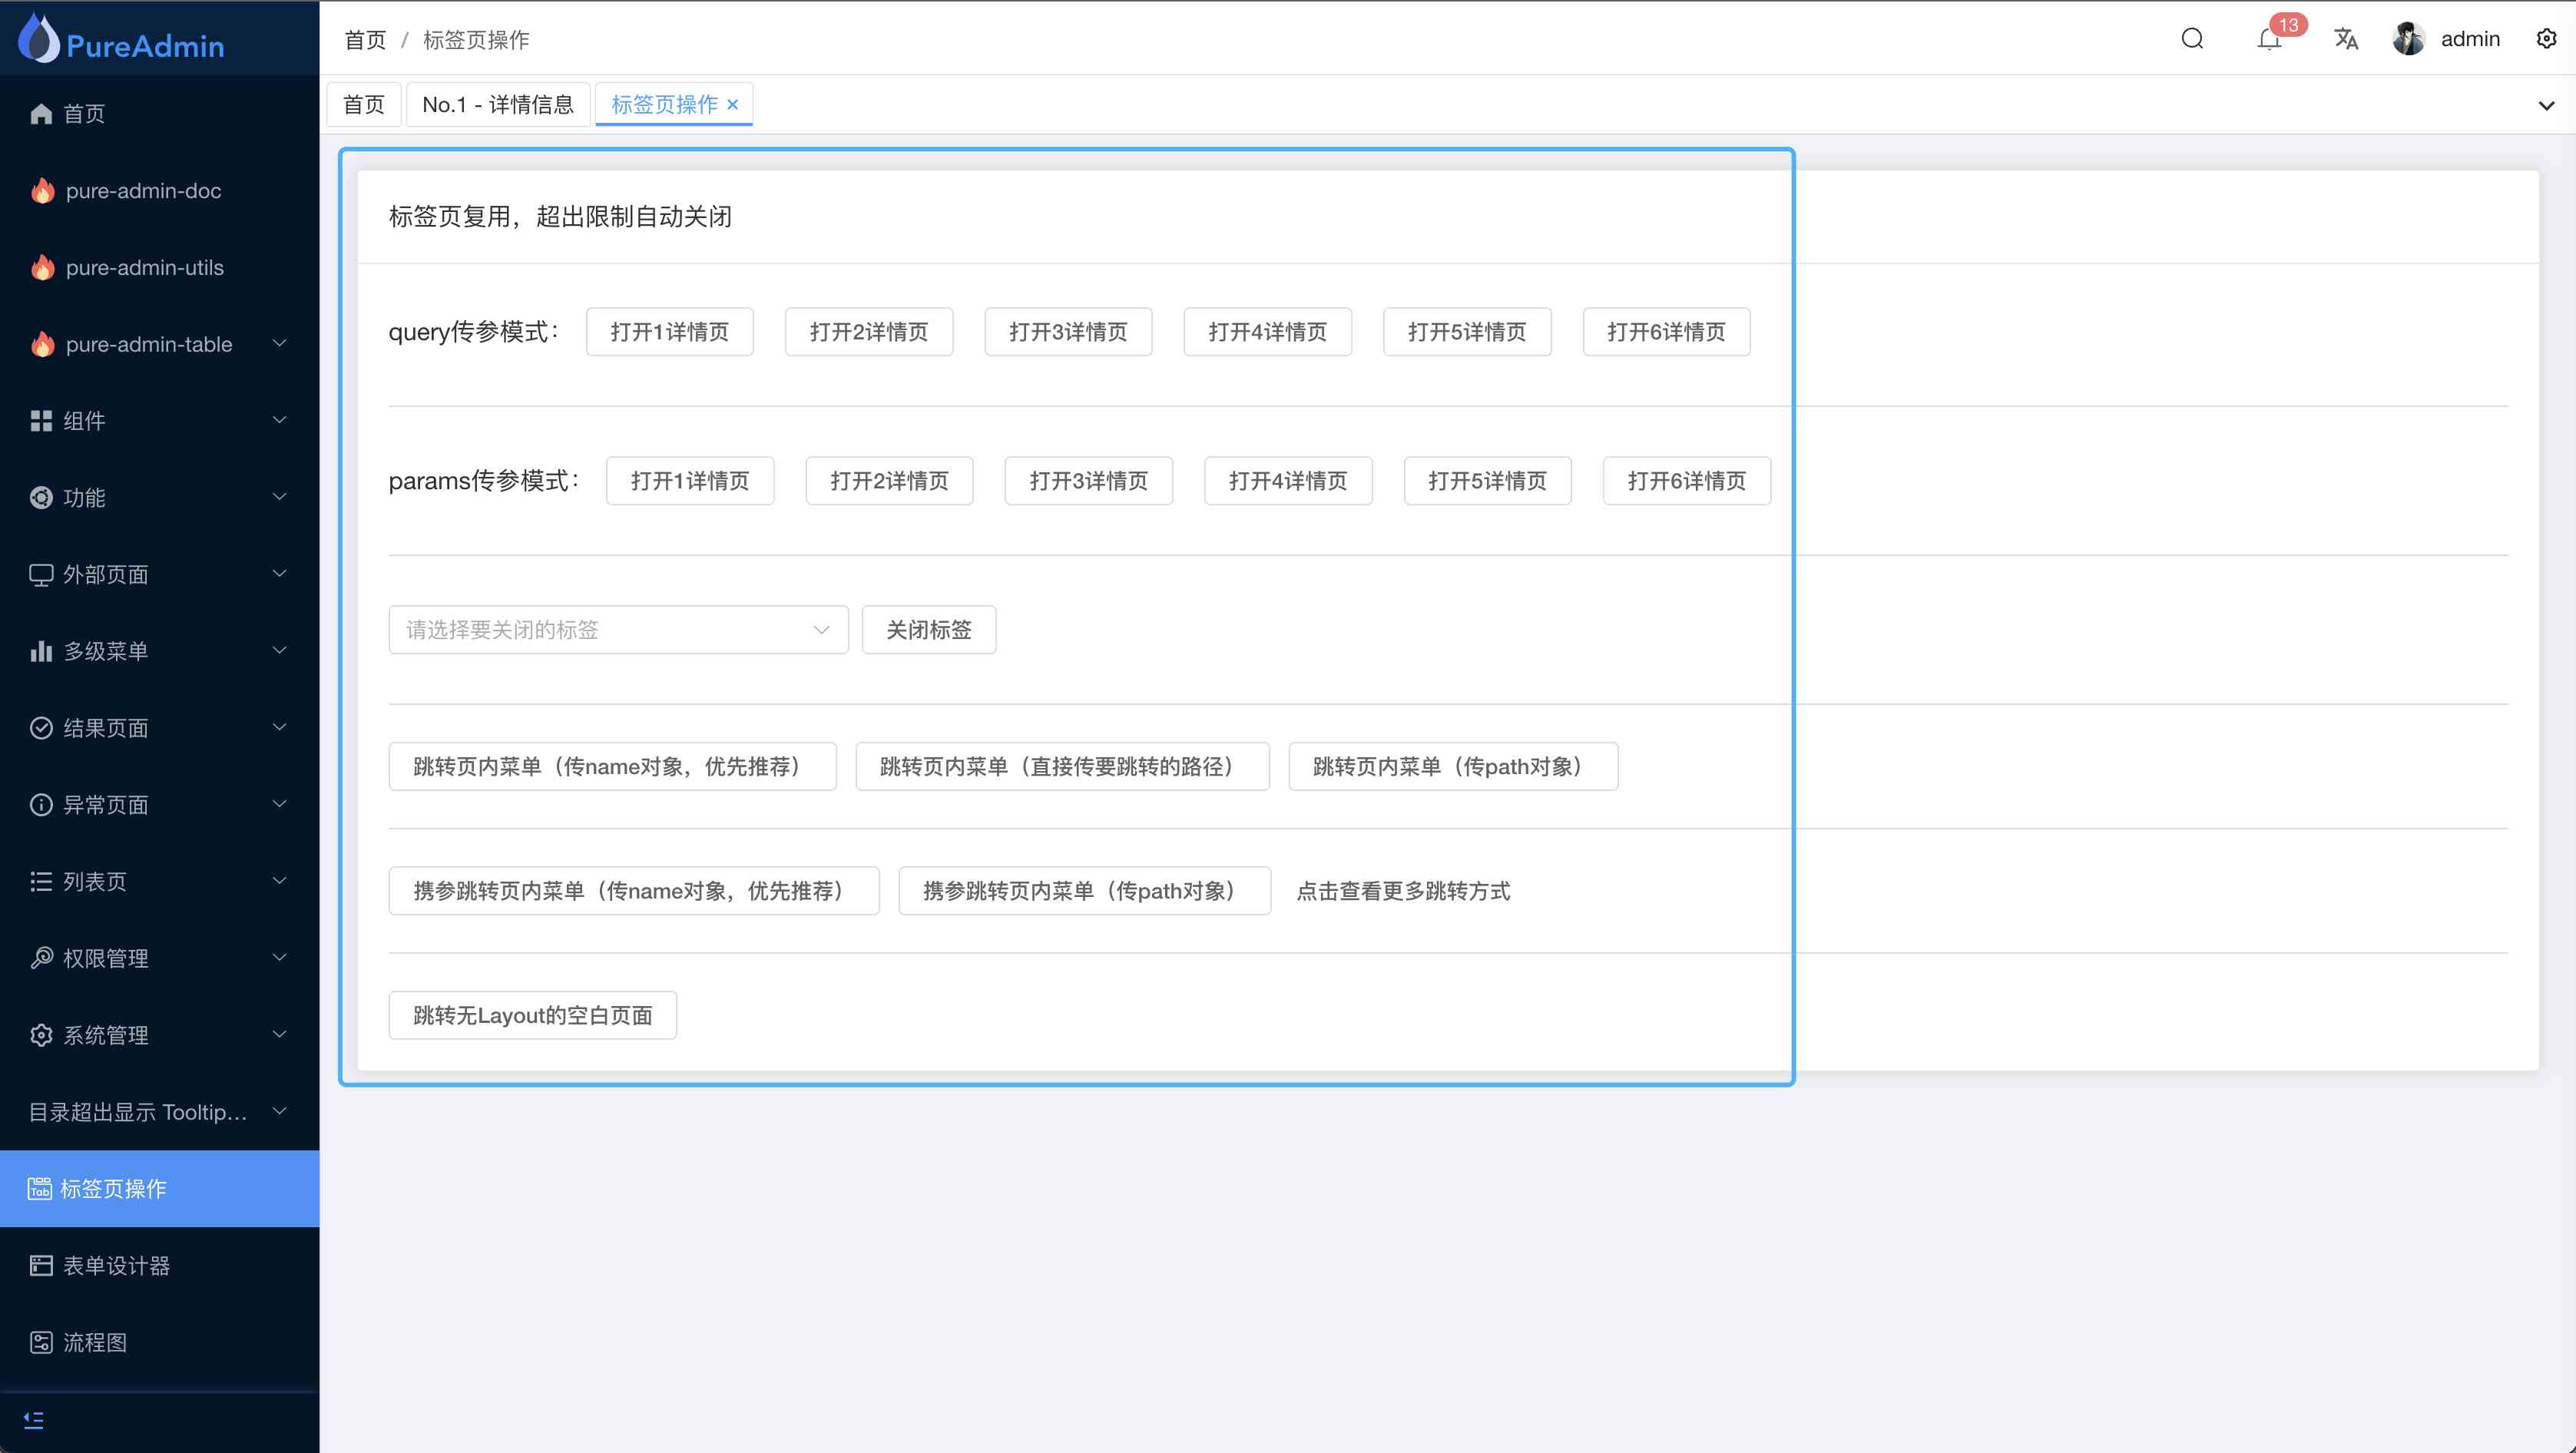The width and height of the screenshot is (2576, 1453).
Task: Open 流程图 flowchart menu item
Action: [x=95, y=1342]
